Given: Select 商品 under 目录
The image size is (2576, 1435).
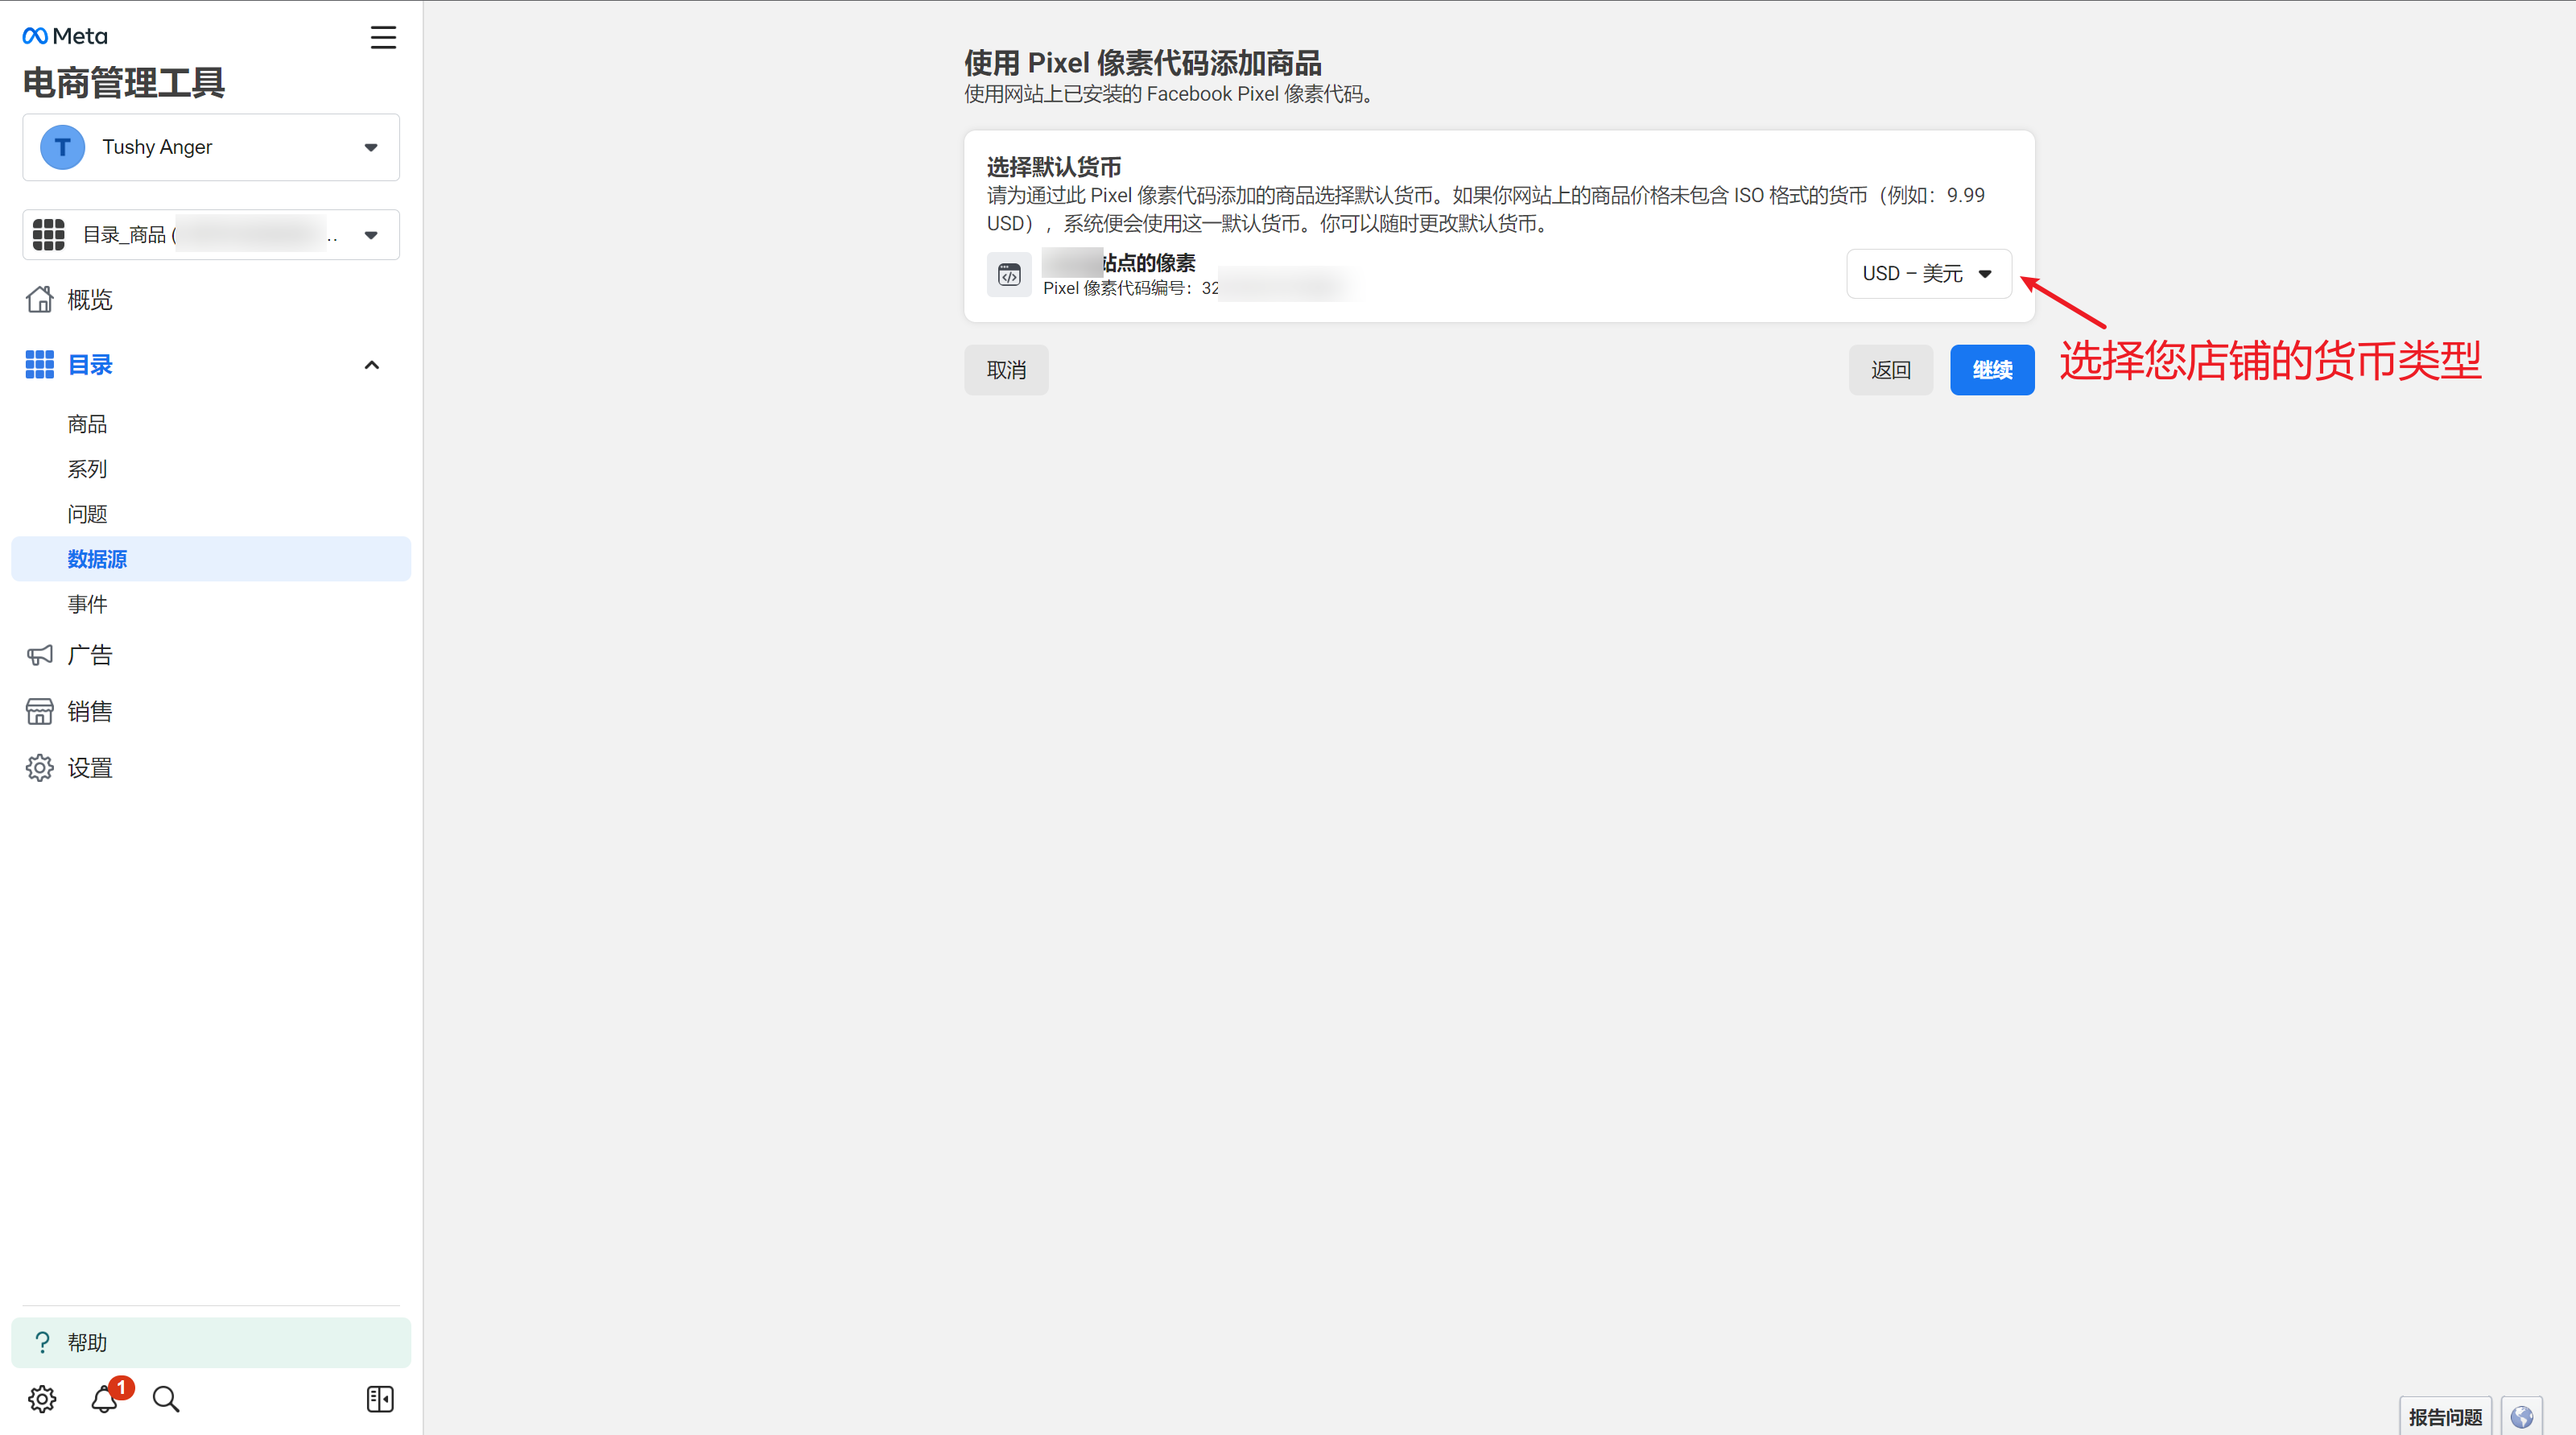Looking at the screenshot, I should pyautogui.click(x=87, y=424).
